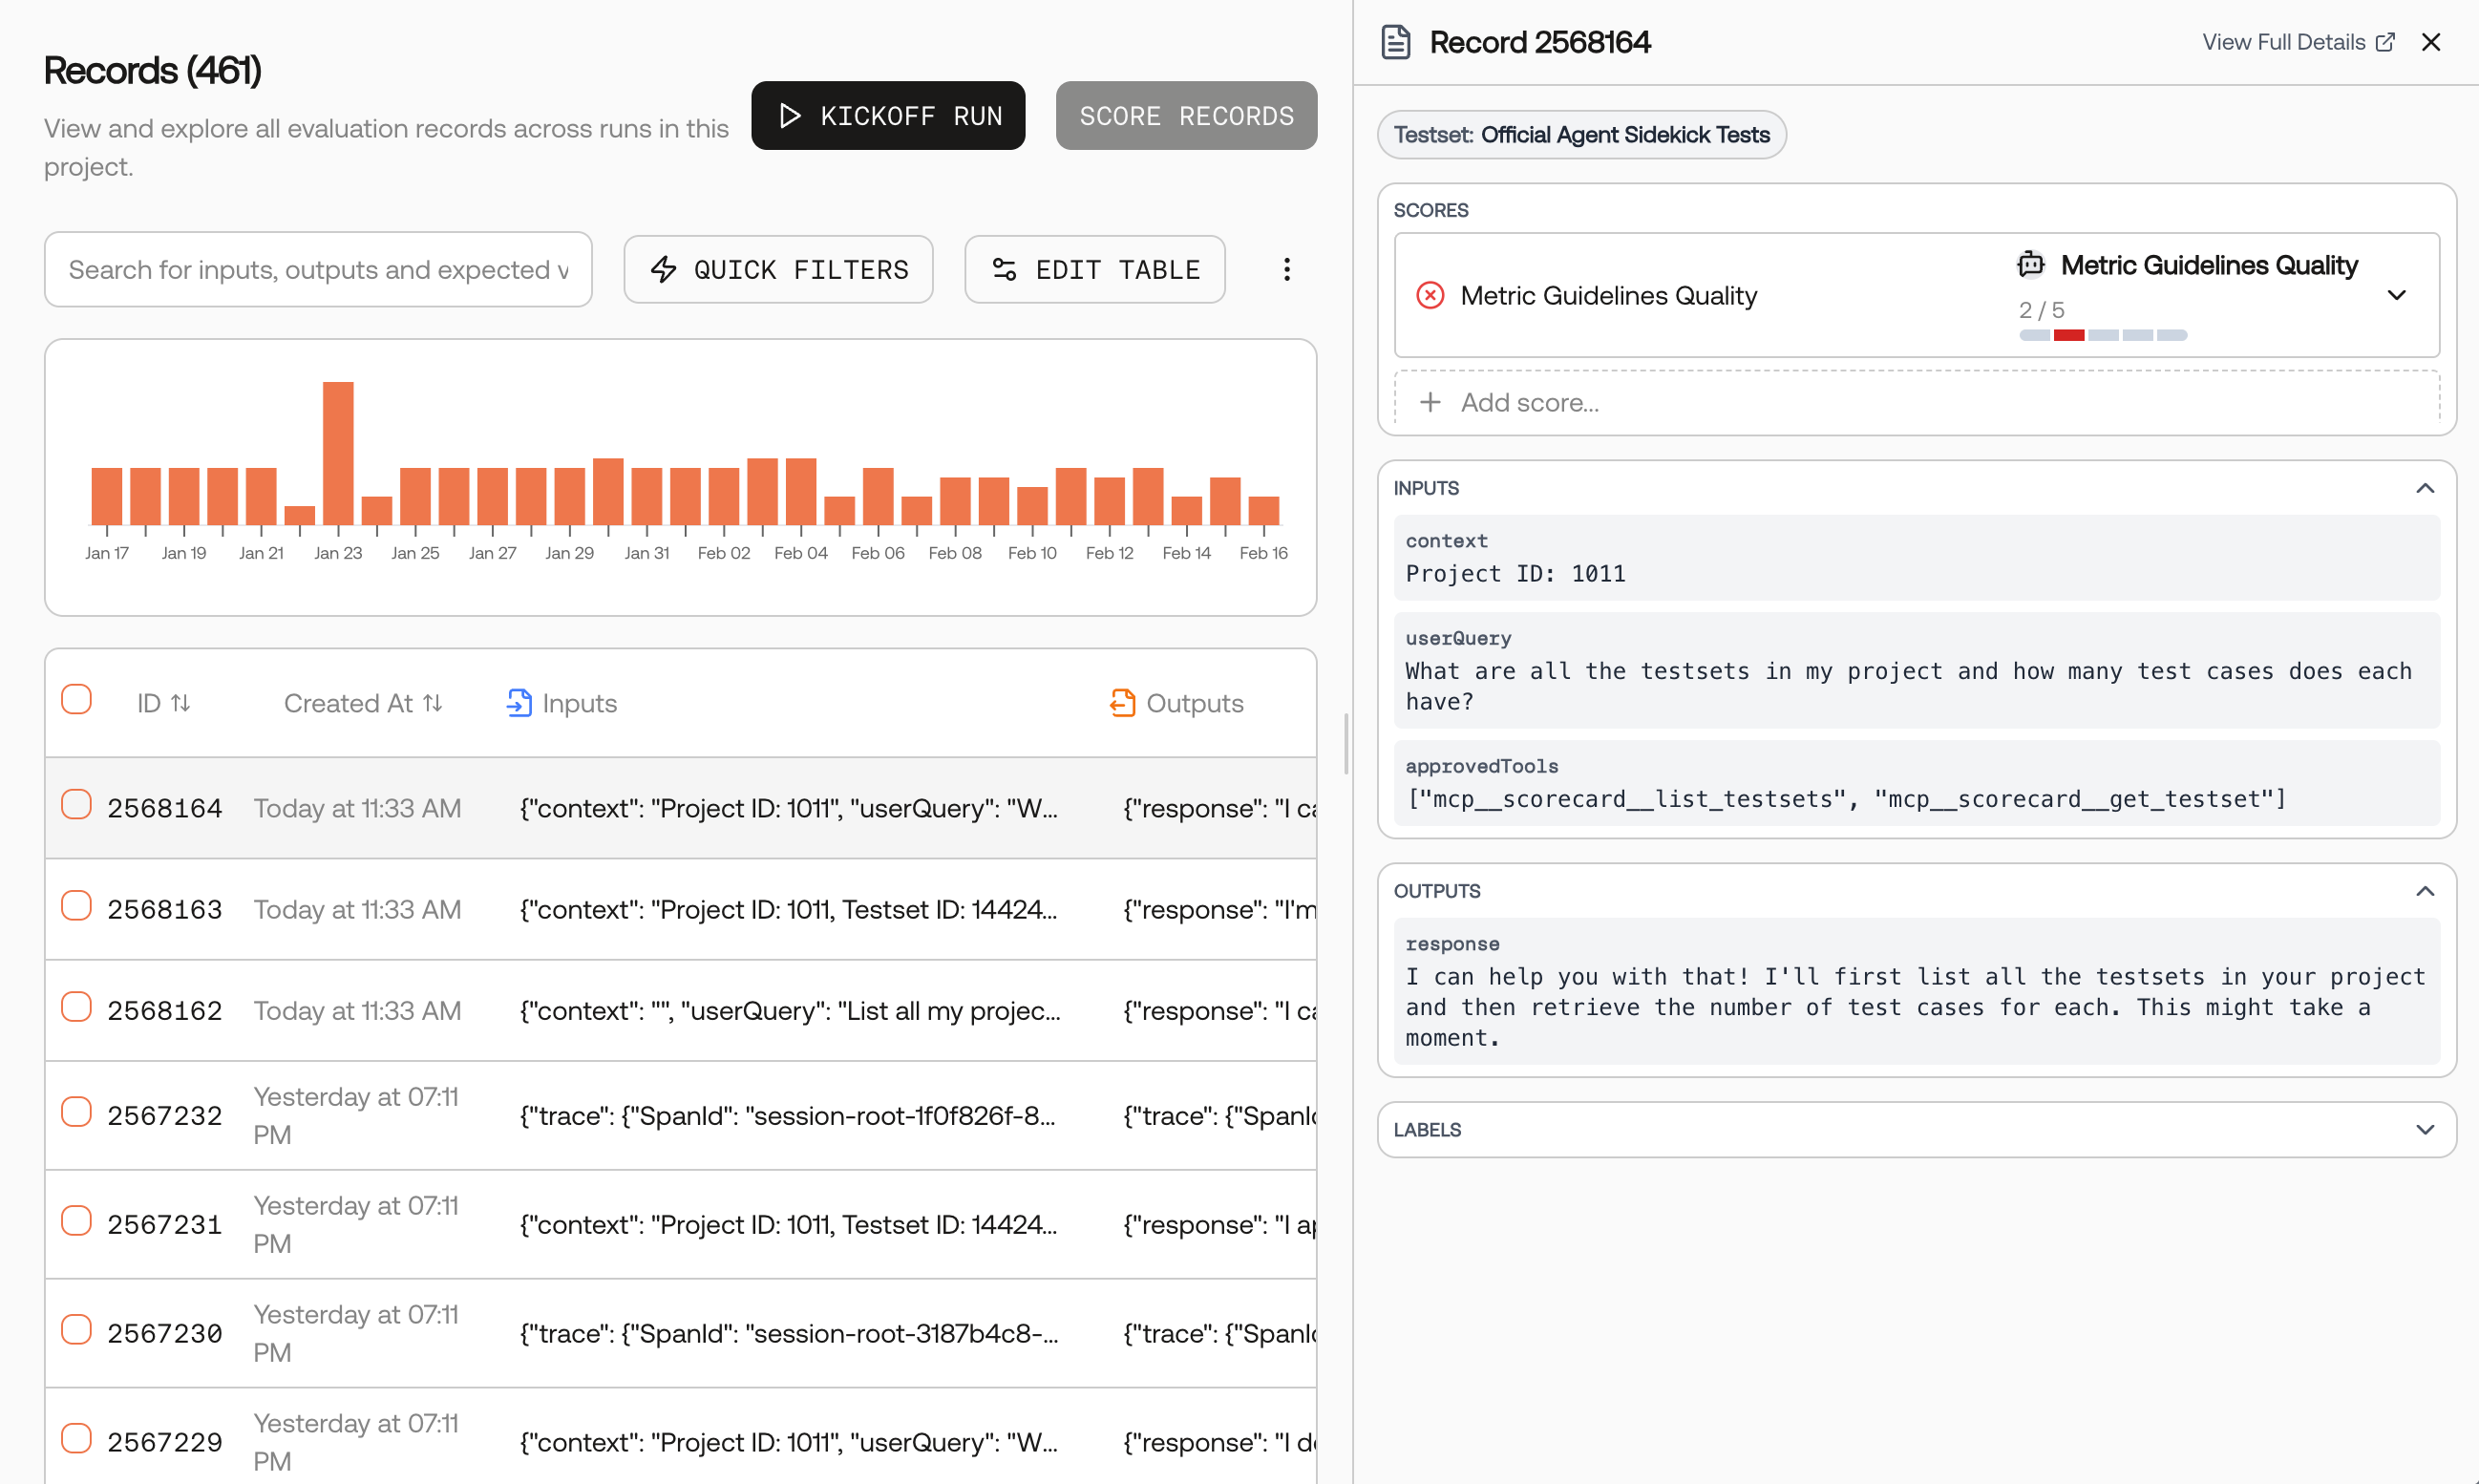Click the plus icon in Add score

click(x=1430, y=402)
